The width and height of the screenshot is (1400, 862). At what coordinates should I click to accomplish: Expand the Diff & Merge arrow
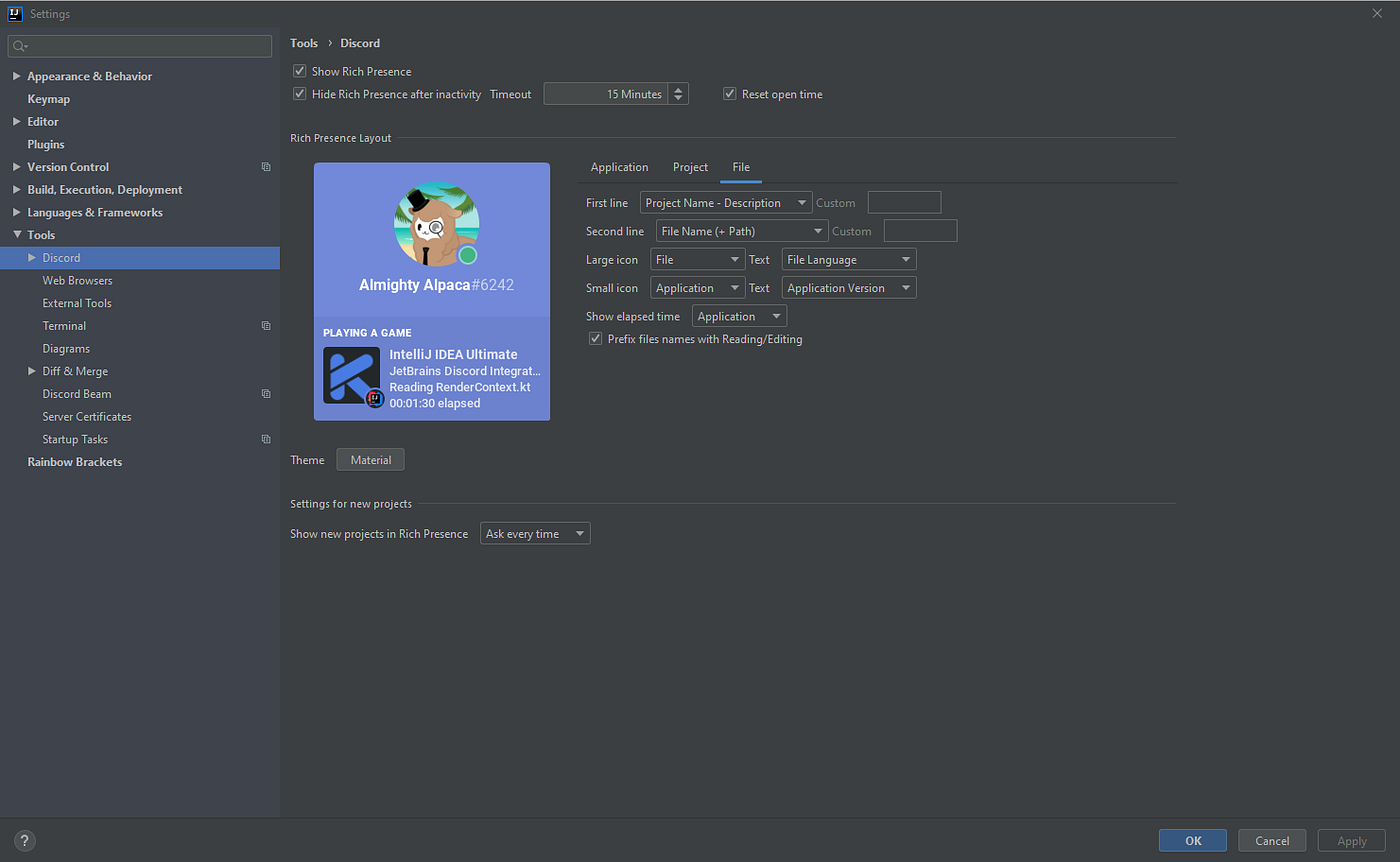pos(31,371)
